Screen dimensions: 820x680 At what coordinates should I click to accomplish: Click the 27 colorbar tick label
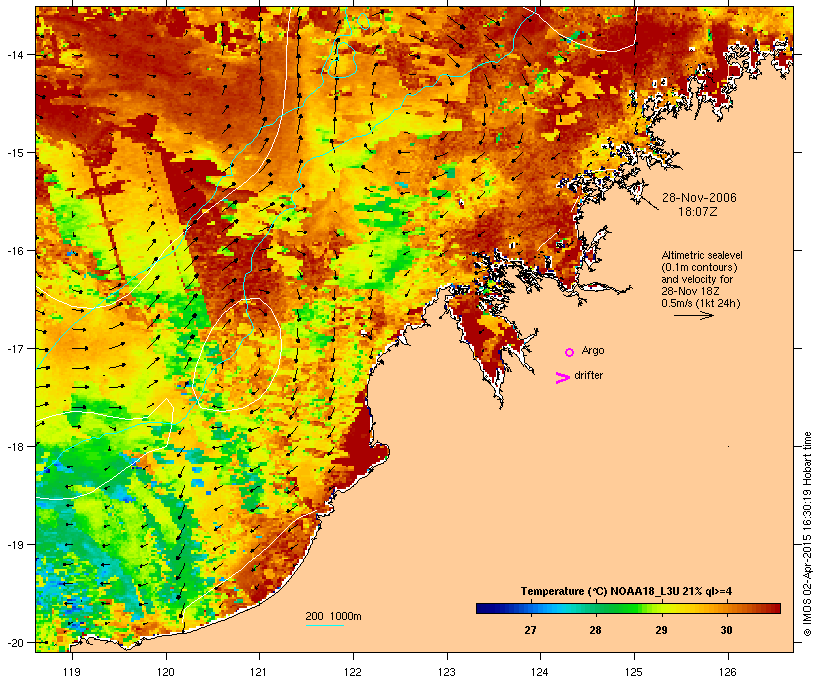(x=530, y=630)
